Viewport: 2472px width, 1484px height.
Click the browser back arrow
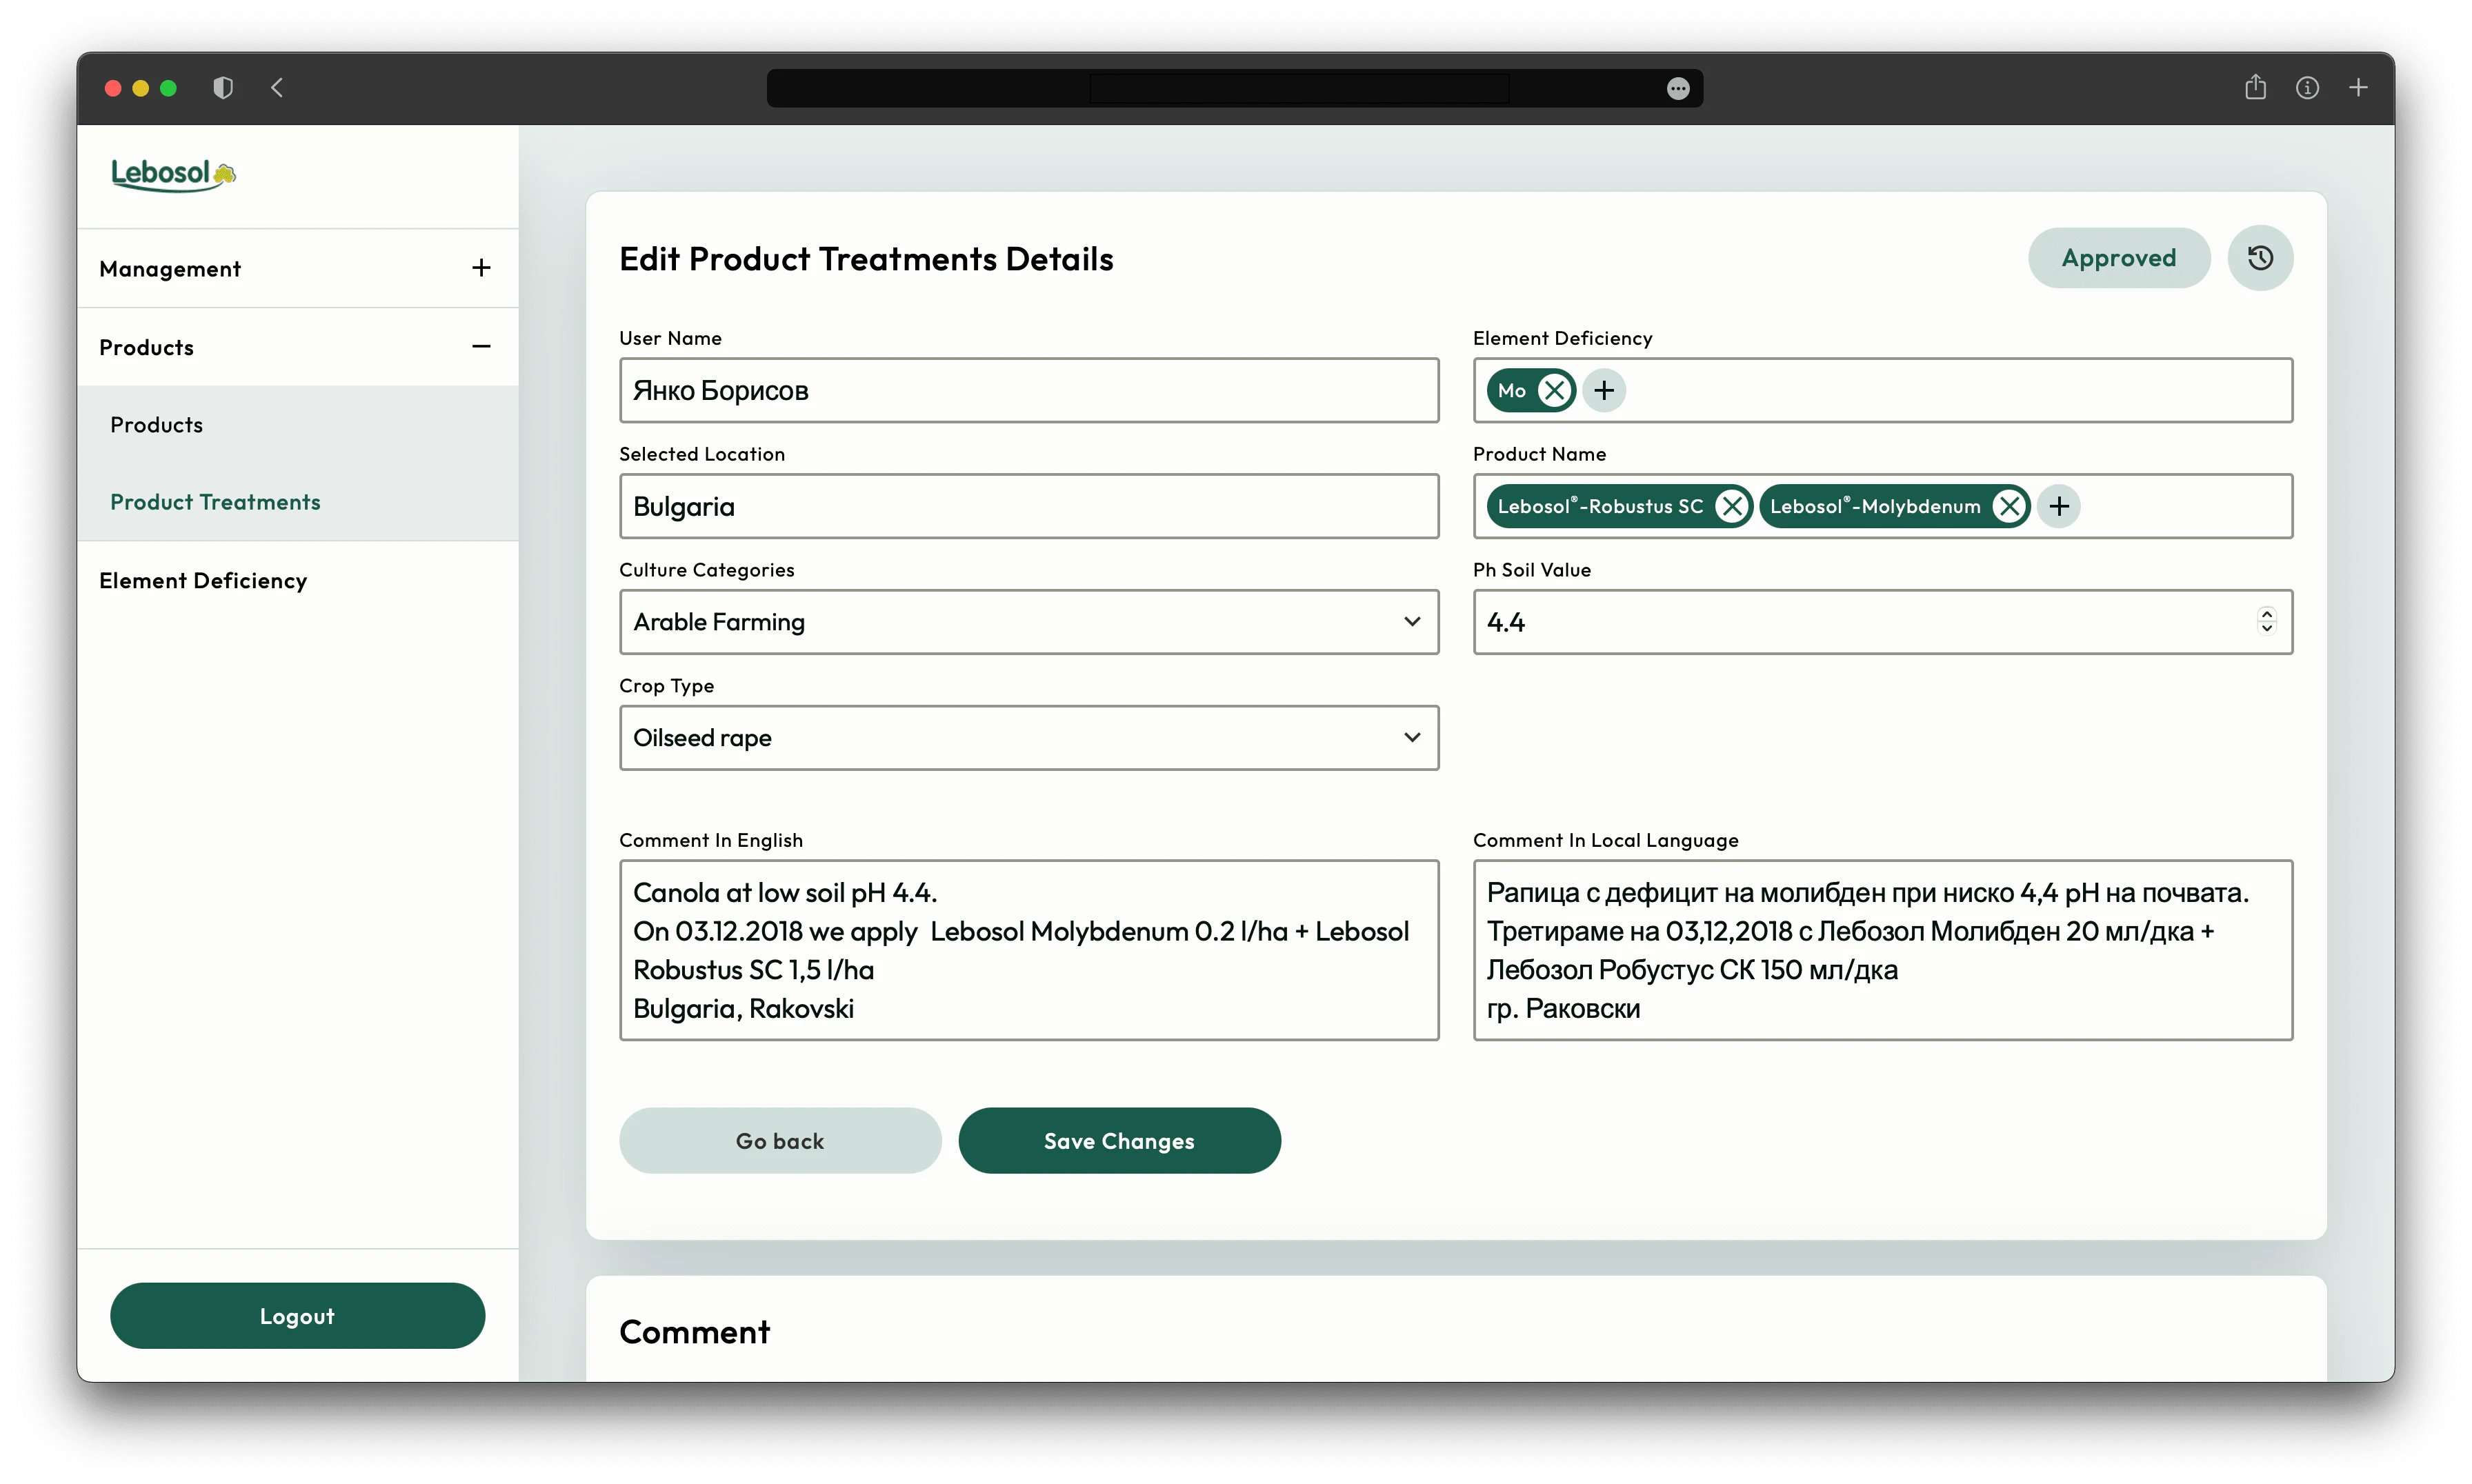tap(277, 88)
